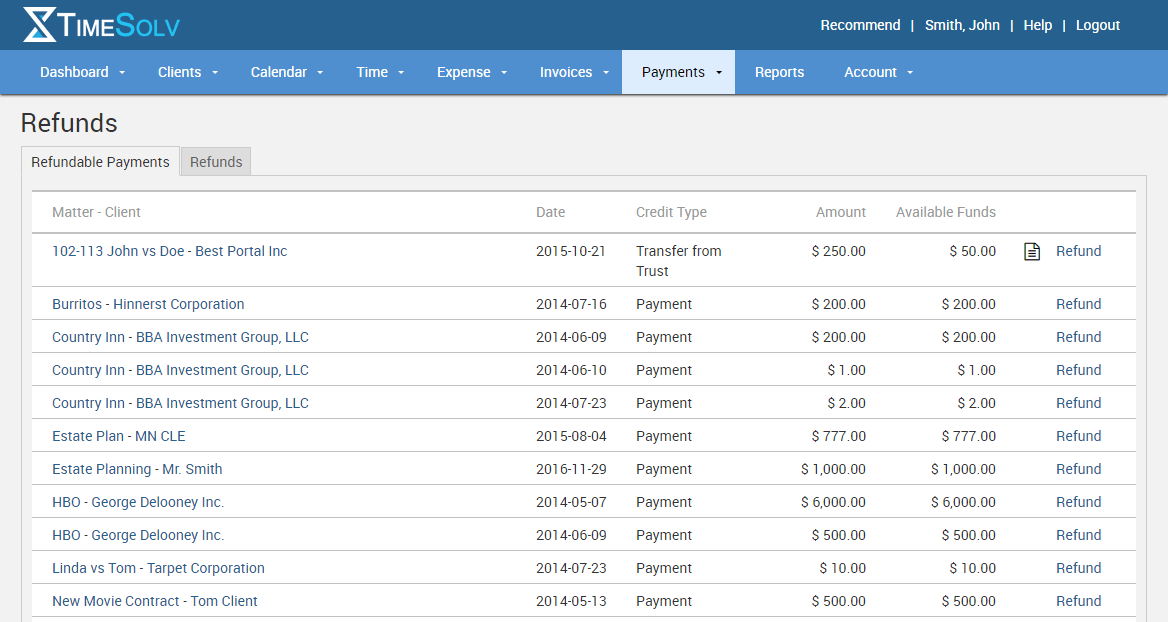This screenshot has height=622, width=1168.
Task: Open the note document icon for John vs Doe
Action: tap(1031, 251)
